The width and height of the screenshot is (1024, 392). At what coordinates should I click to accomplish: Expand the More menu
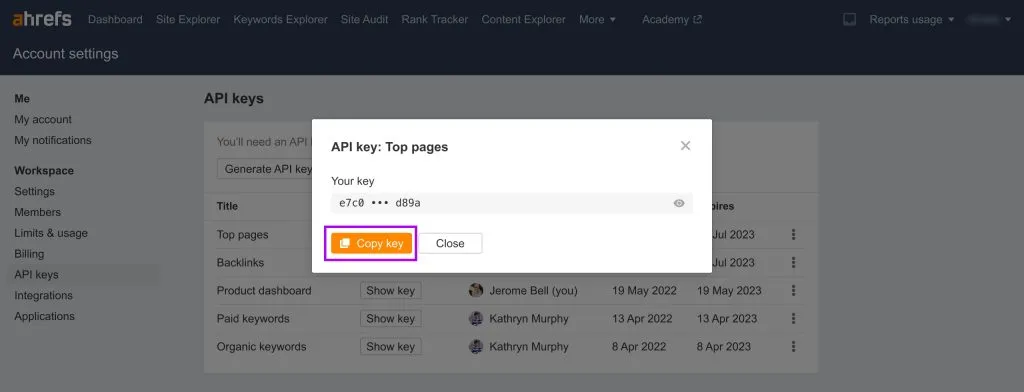598,20
